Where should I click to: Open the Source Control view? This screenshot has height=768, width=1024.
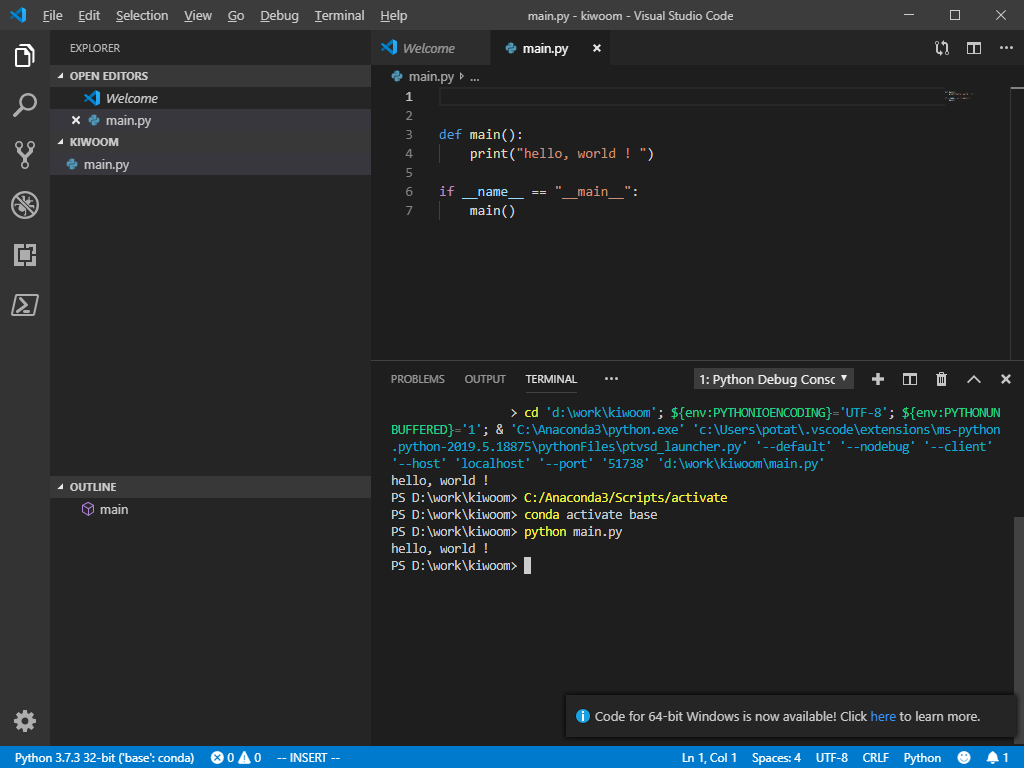pos(25,155)
